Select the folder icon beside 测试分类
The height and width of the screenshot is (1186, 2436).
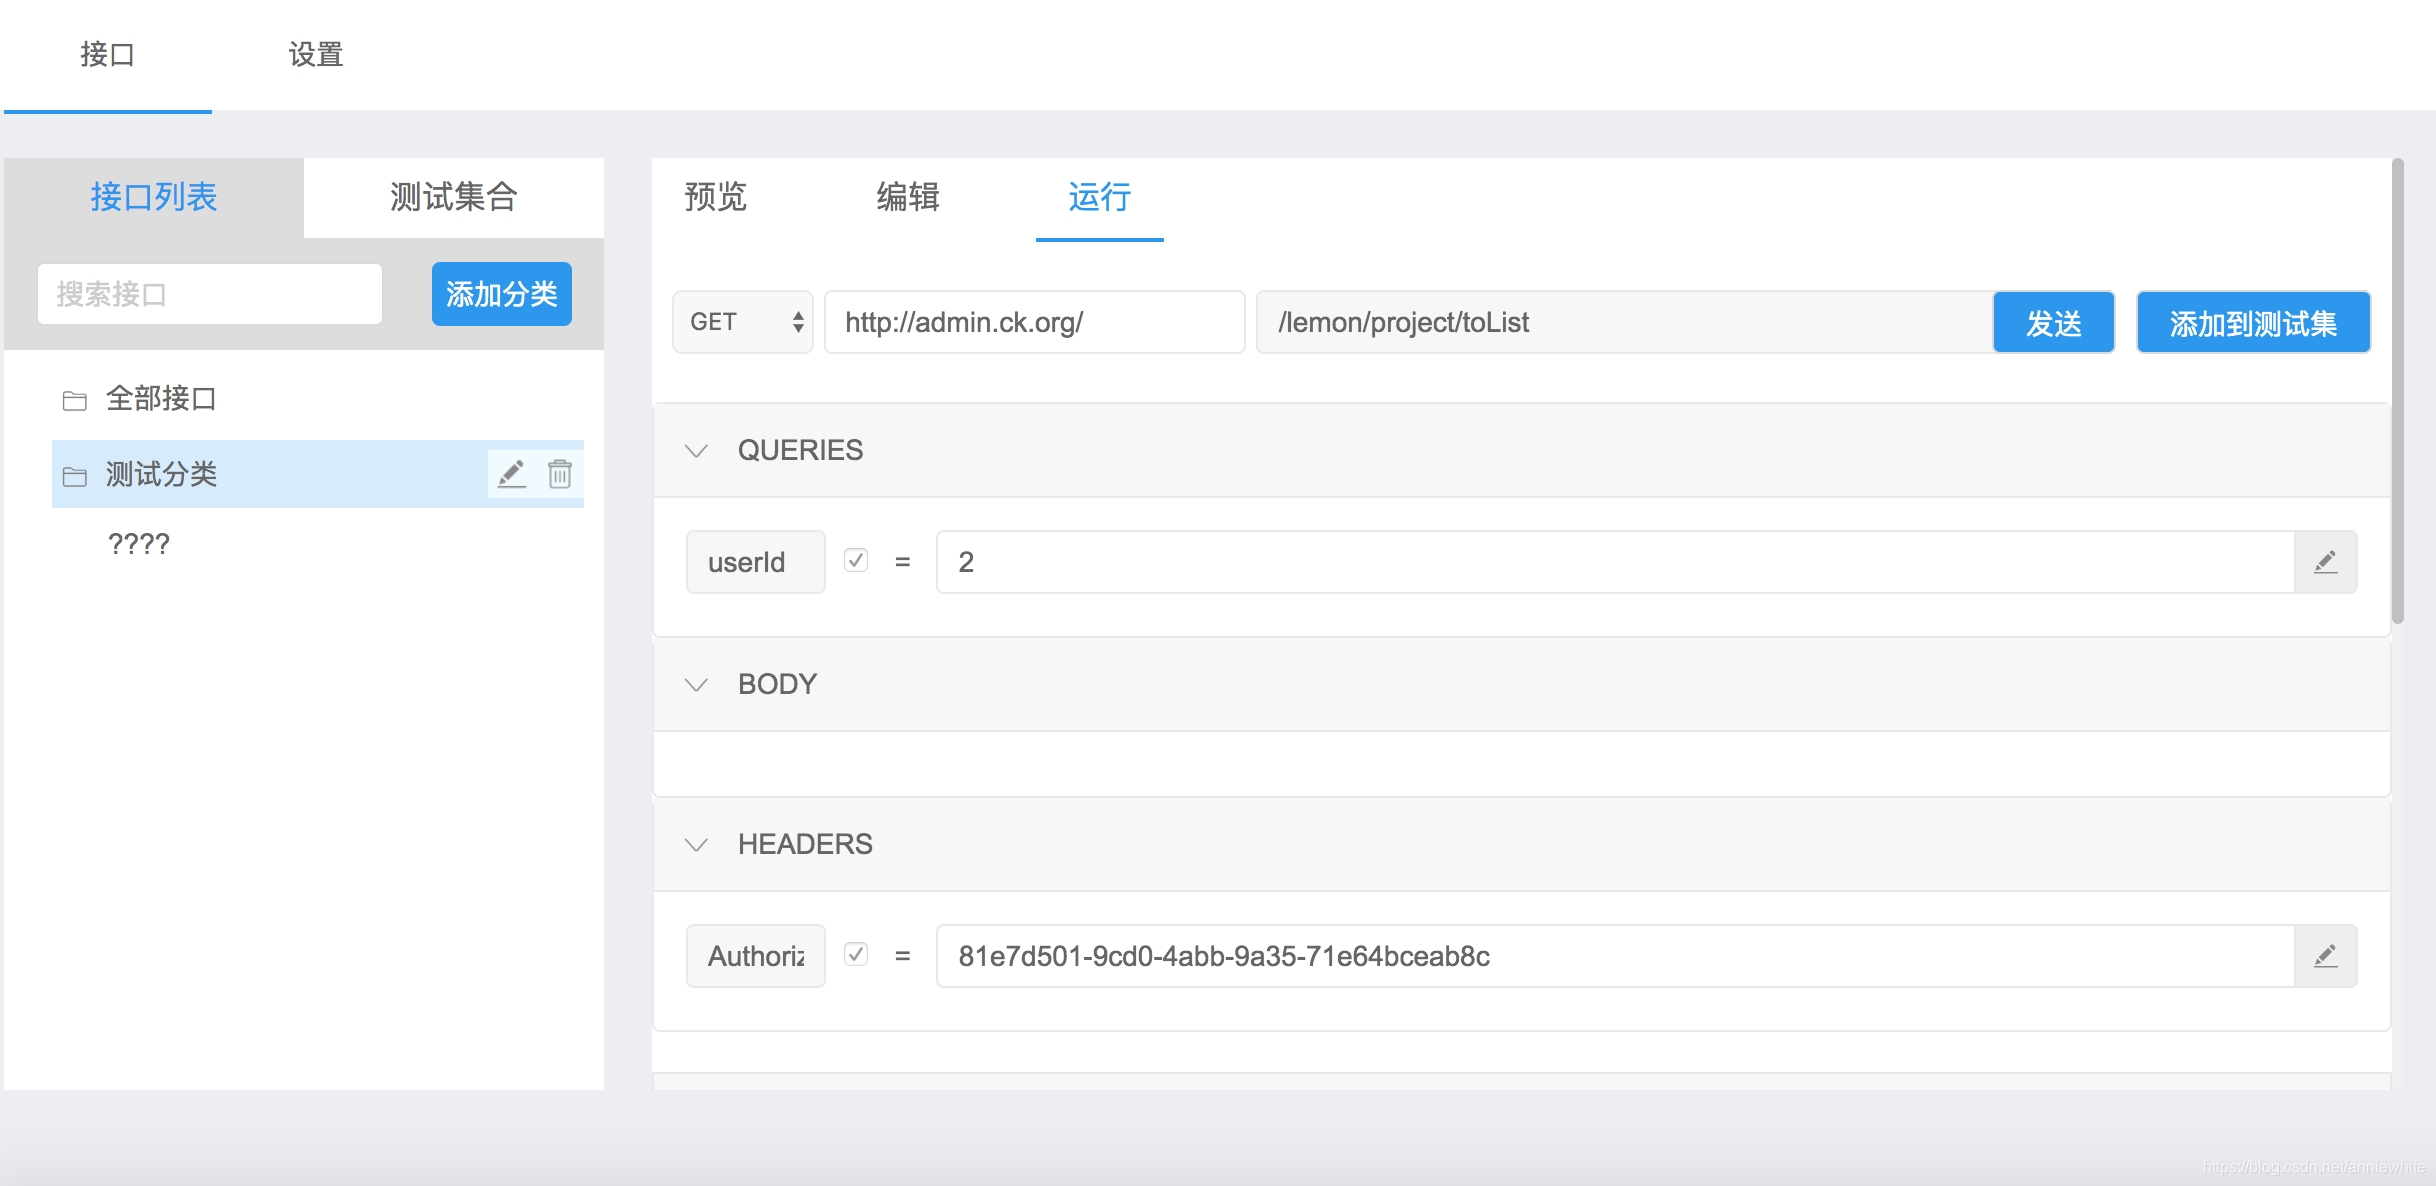pos(75,476)
